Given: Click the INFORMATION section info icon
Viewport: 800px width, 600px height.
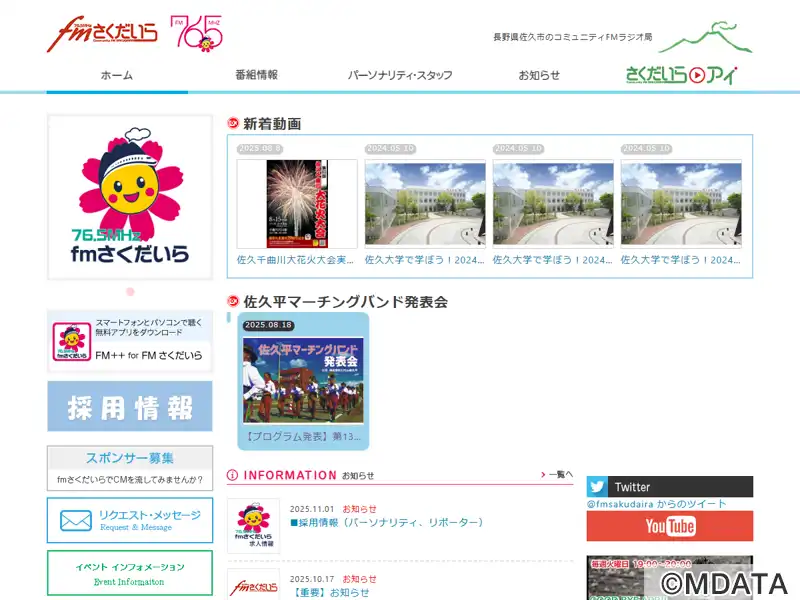Looking at the screenshot, I should pyautogui.click(x=233, y=475).
